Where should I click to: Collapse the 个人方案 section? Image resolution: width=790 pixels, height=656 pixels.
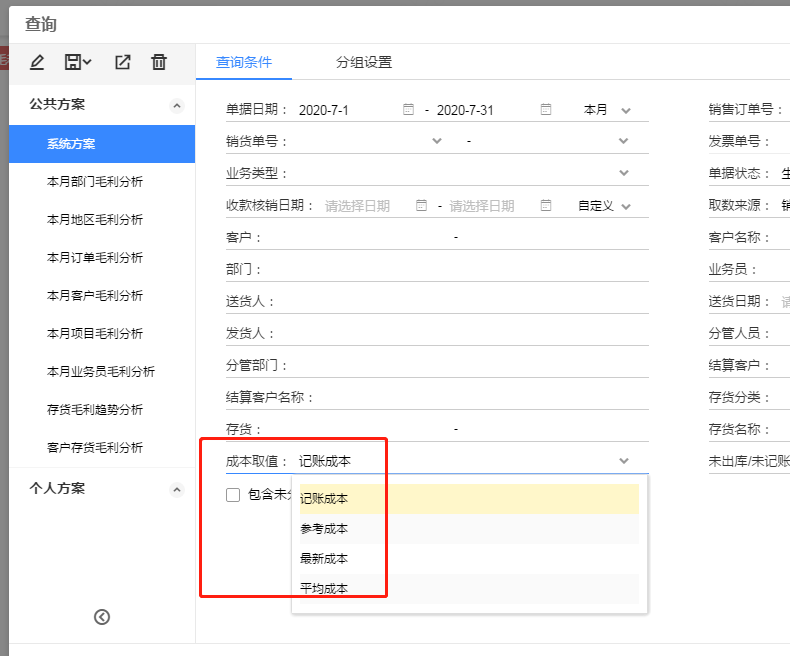click(176, 490)
